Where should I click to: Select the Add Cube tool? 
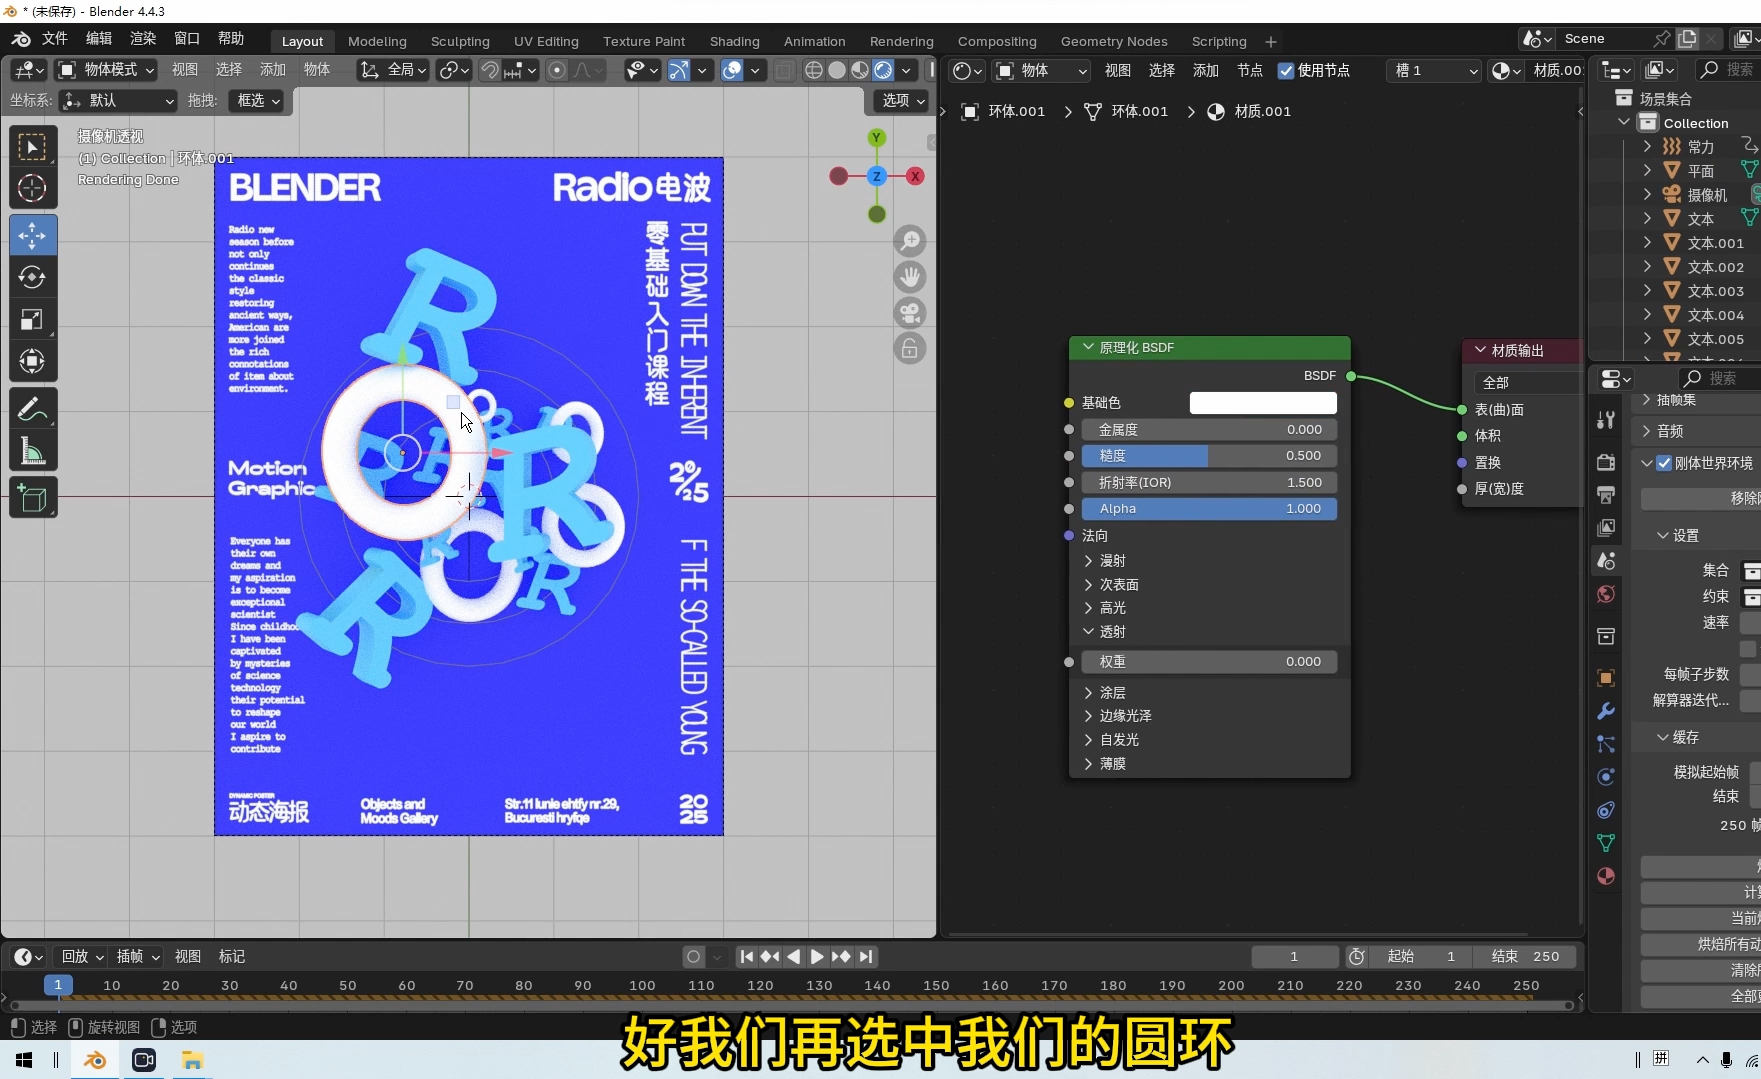click(33, 498)
